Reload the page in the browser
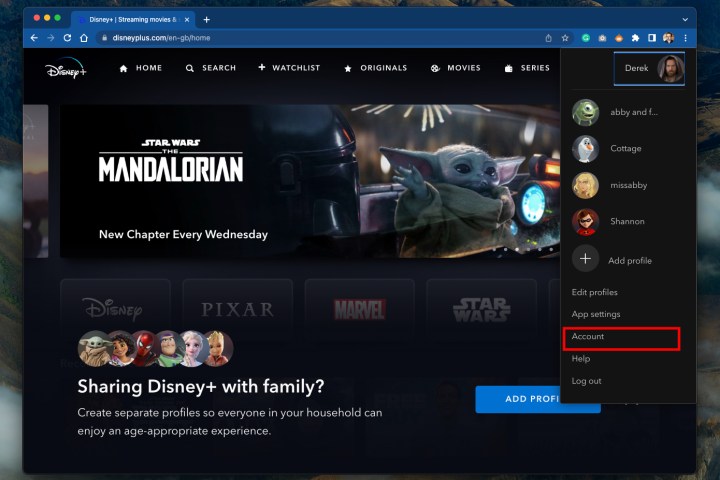 point(67,38)
